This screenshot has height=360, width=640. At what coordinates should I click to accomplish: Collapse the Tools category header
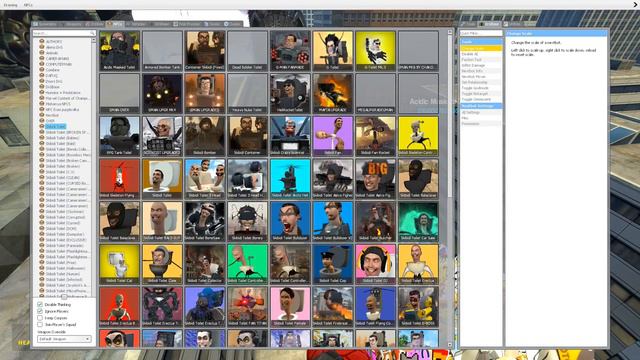tap(481, 42)
